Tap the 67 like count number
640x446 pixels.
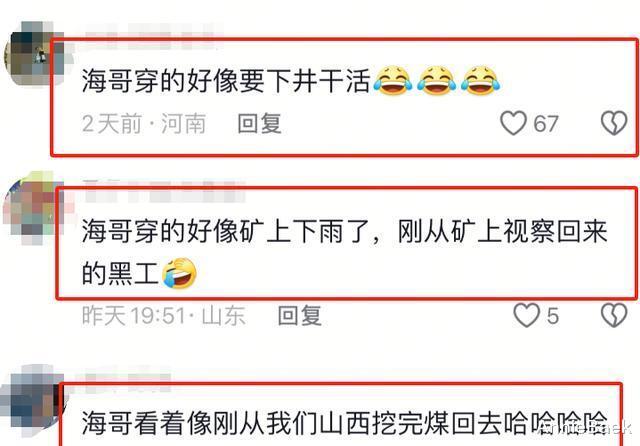[x=546, y=124]
